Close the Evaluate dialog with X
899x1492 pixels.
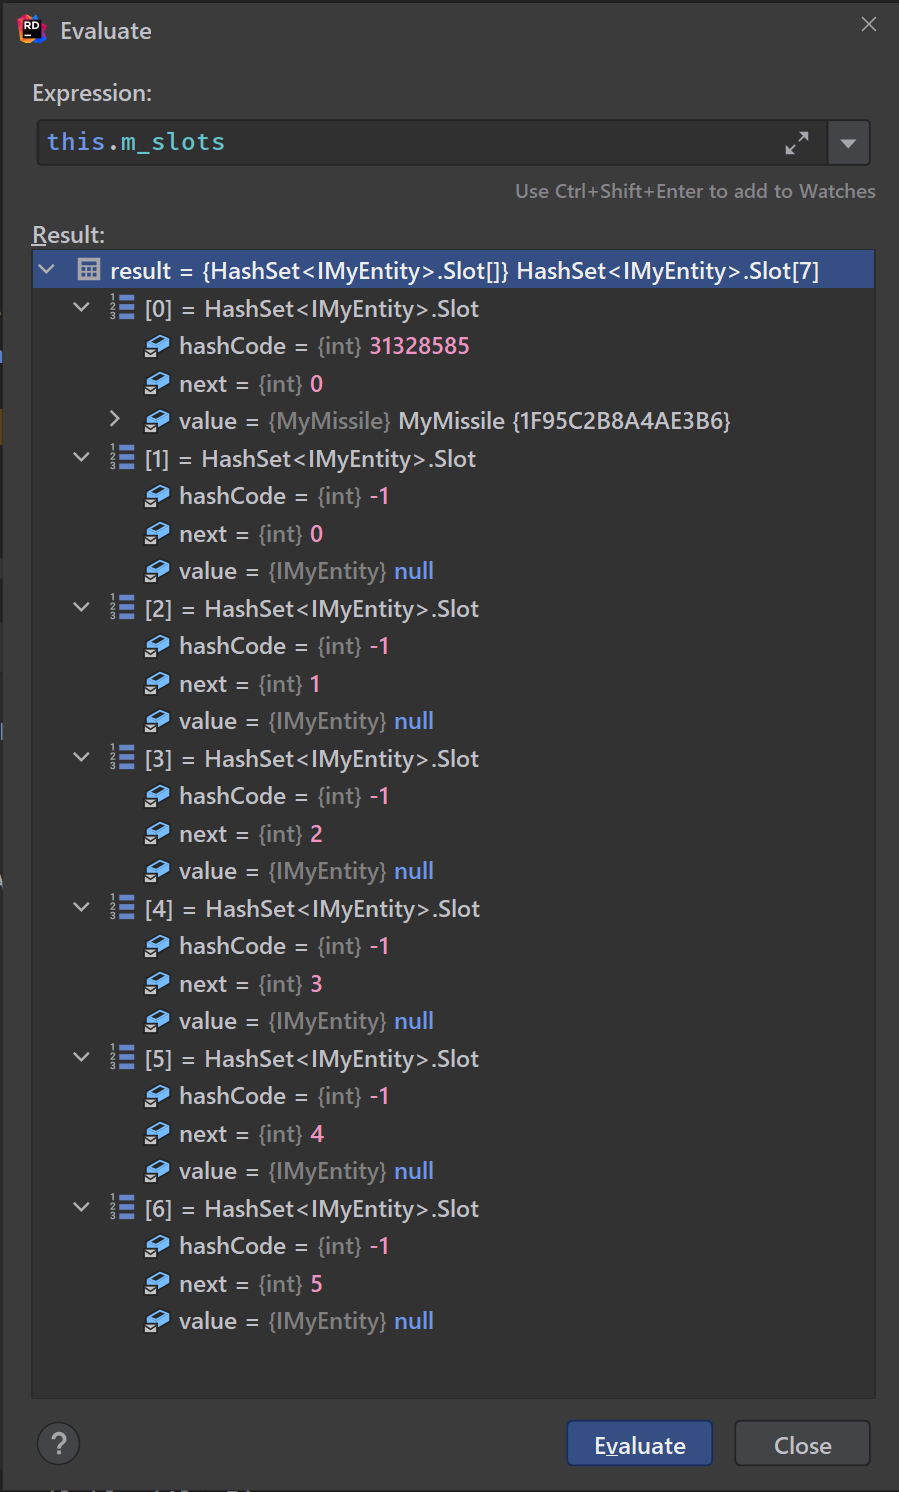click(x=868, y=24)
